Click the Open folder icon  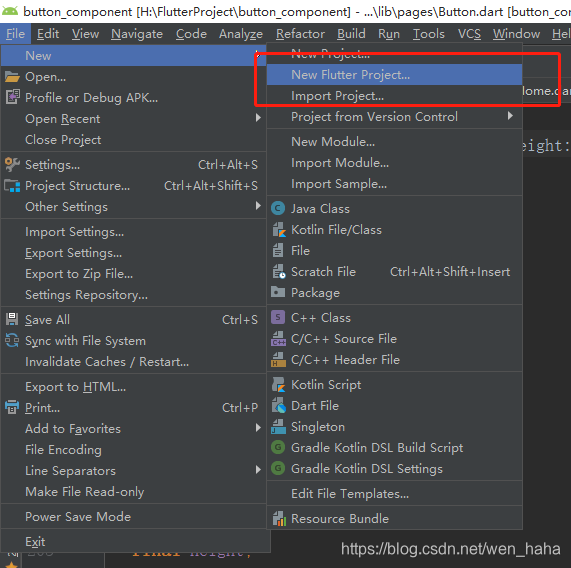[12, 77]
